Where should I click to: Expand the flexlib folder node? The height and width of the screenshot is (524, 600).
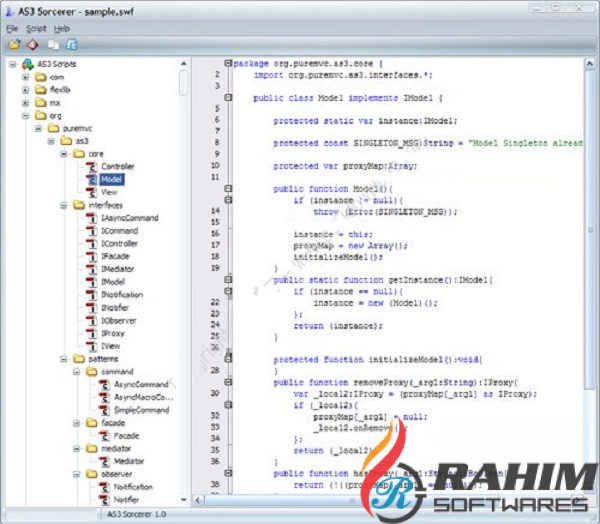25,90
